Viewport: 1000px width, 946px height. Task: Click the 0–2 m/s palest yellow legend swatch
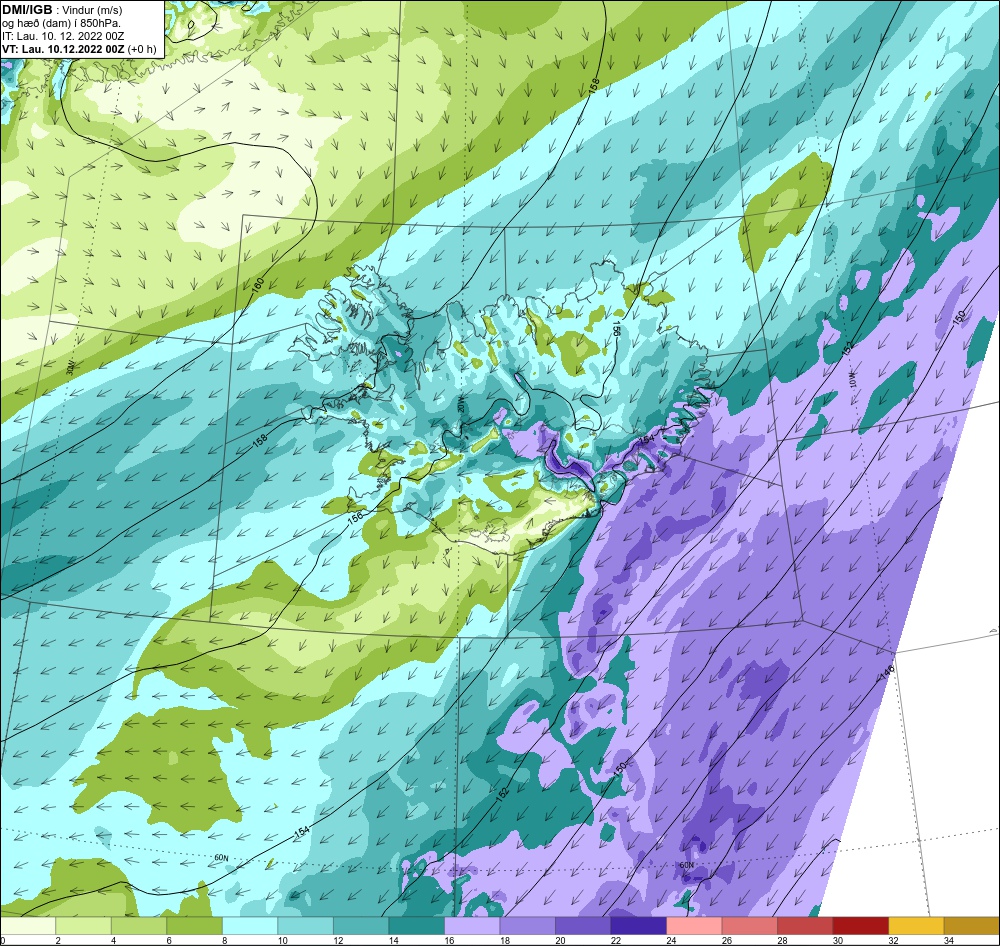point(28,926)
